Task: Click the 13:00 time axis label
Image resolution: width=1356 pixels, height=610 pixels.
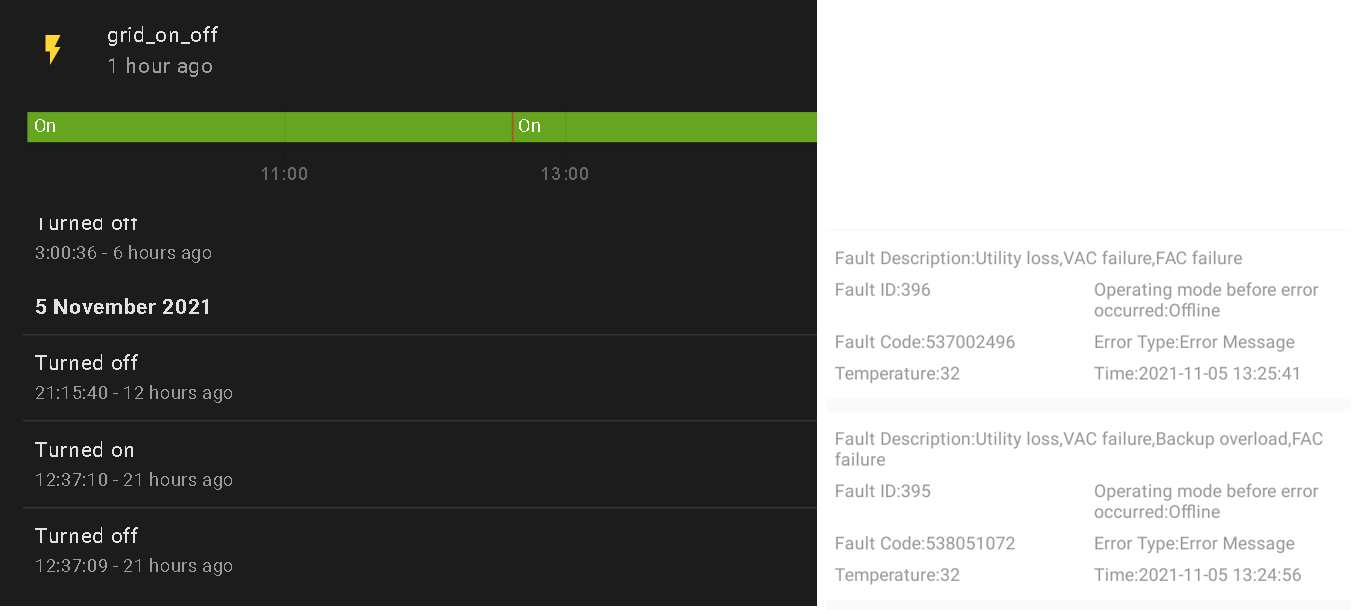Action: point(565,174)
